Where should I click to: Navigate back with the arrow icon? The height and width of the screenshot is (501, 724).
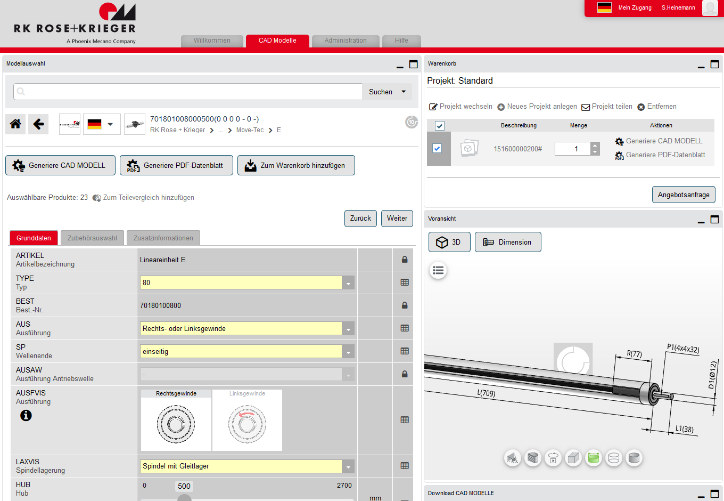38,124
